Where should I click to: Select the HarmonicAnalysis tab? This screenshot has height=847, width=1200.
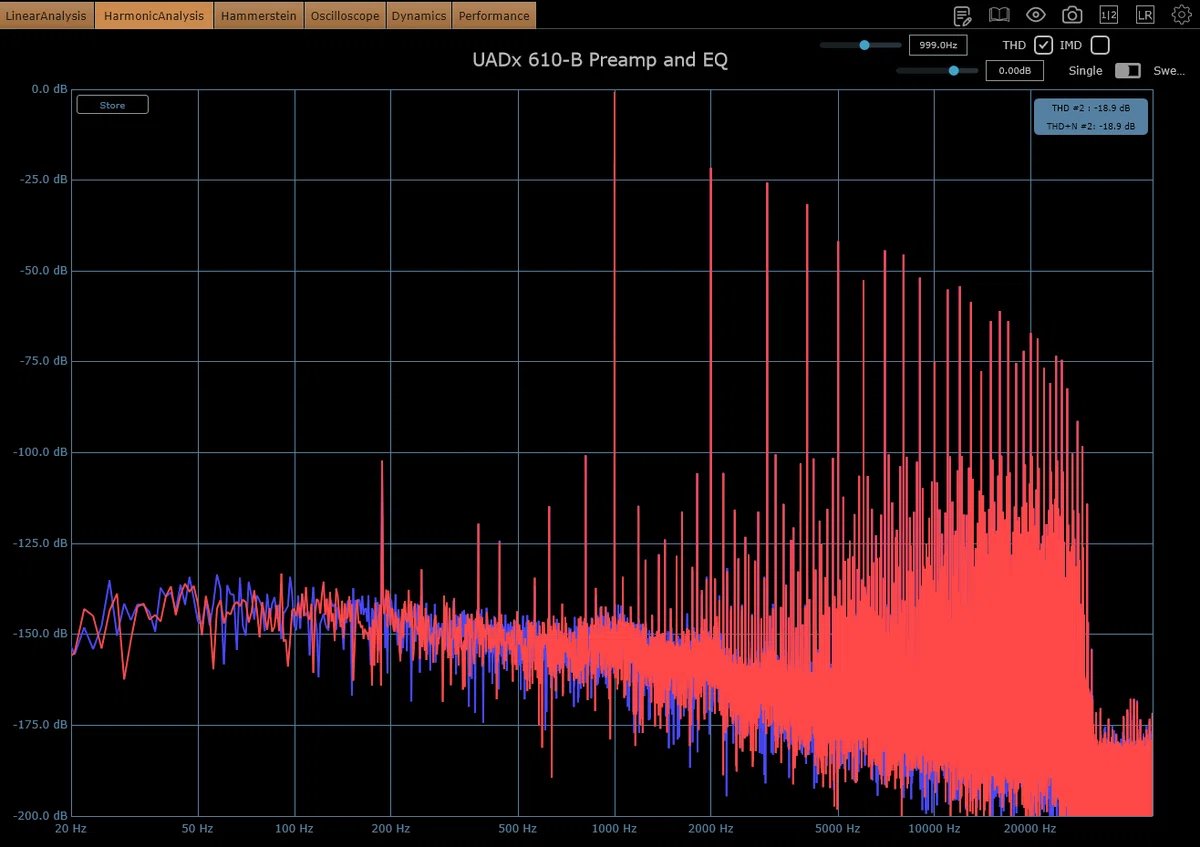154,15
